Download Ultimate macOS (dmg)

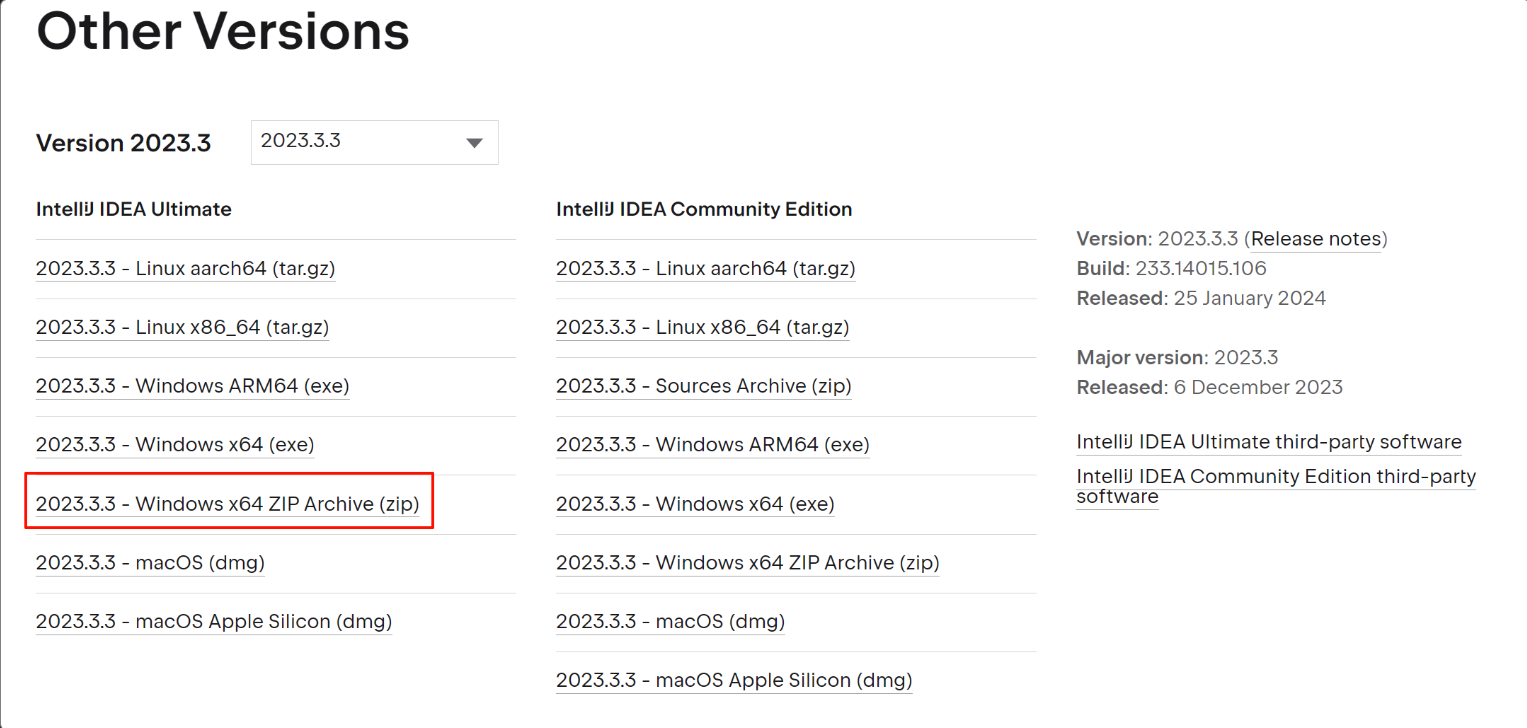(150, 562)
